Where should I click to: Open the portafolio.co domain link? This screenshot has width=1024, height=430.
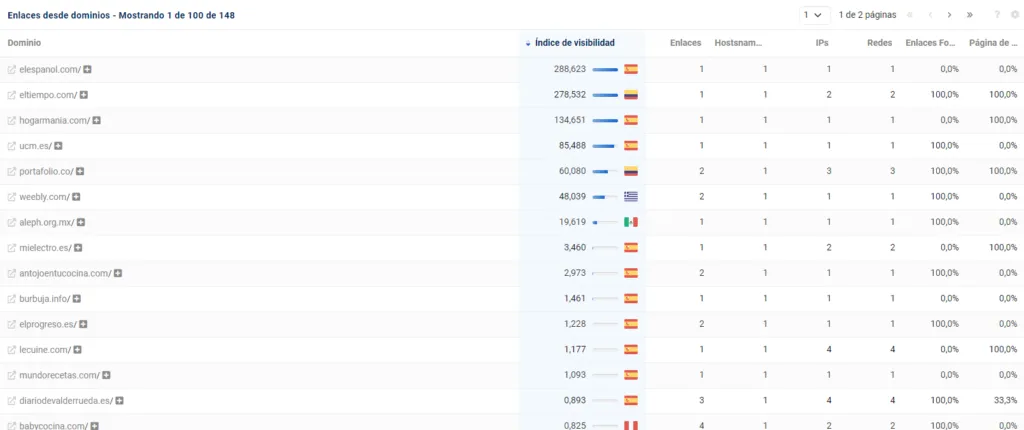coord(47,171)
